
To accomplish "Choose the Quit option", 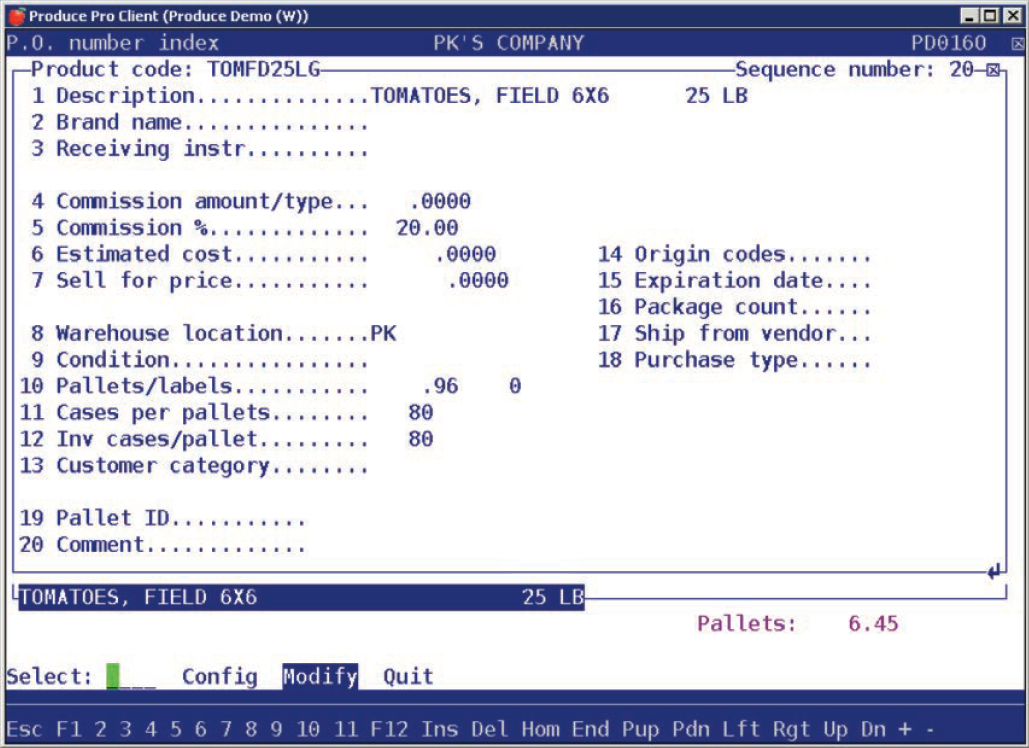I will (x=408, y=676).
